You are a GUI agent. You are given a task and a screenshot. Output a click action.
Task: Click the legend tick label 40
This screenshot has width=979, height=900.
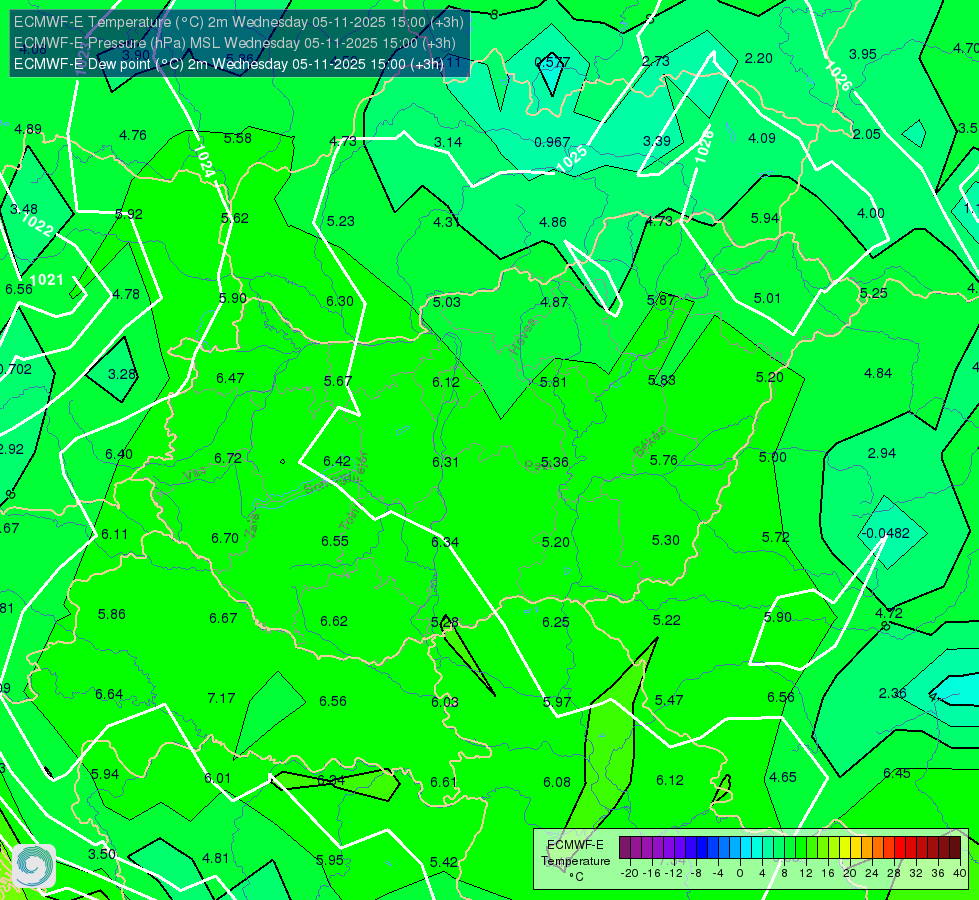pyautogui.click(x=960, y=873)
